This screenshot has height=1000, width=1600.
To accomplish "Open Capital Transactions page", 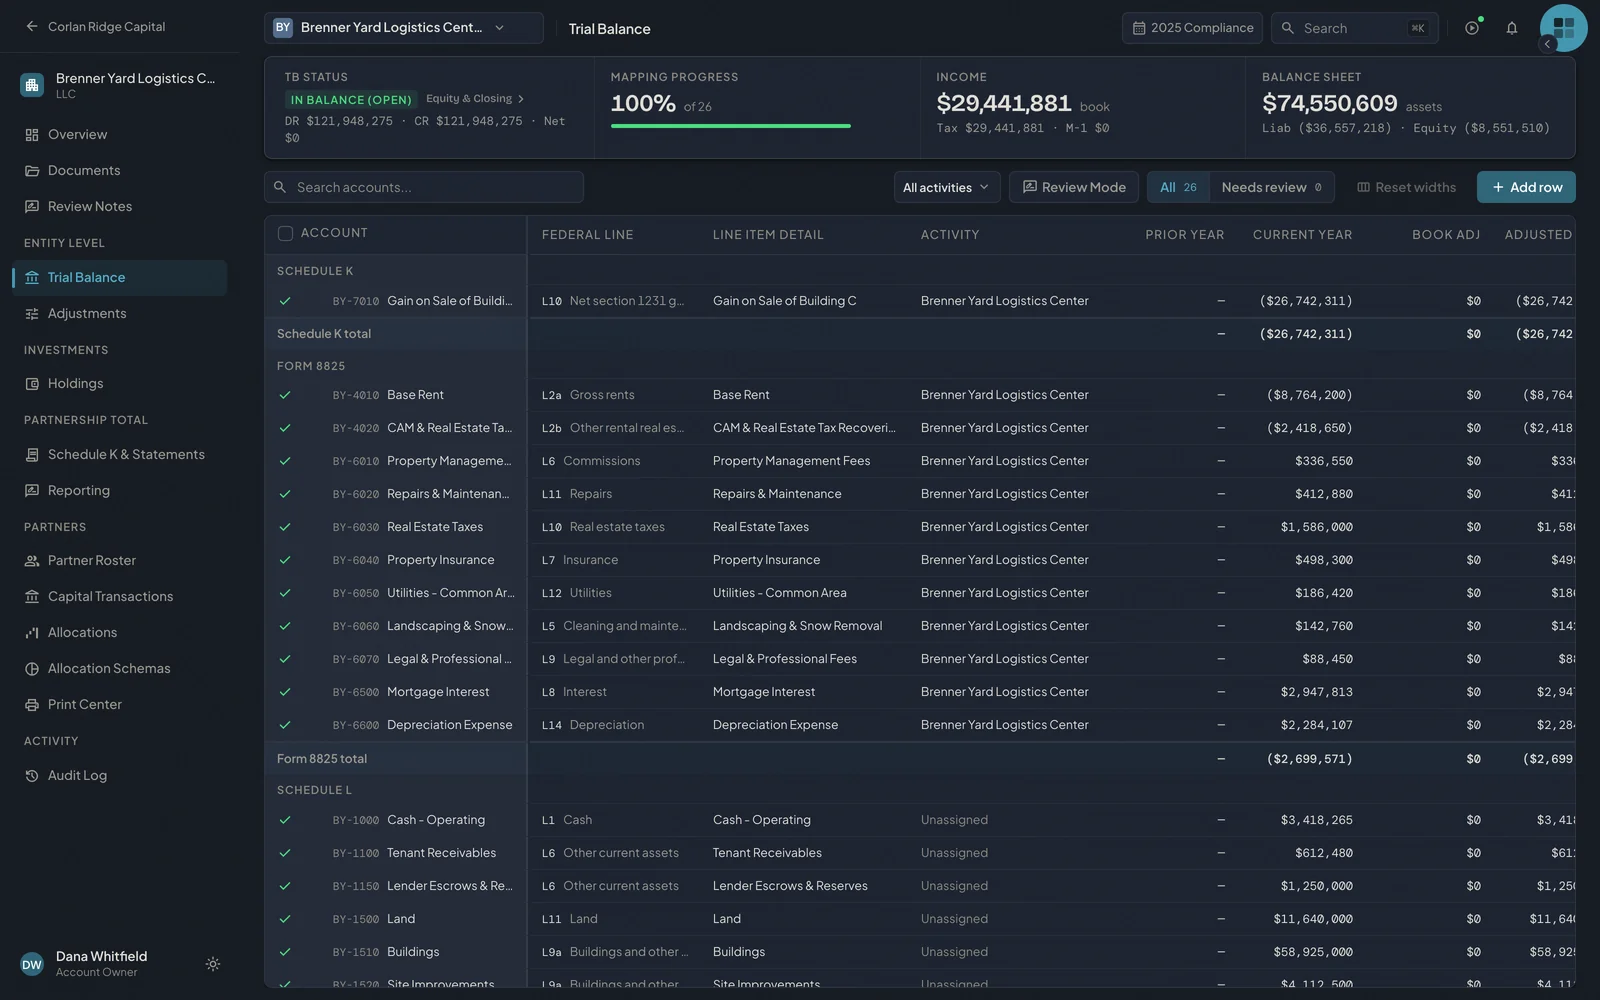I will tap(120, 596).
